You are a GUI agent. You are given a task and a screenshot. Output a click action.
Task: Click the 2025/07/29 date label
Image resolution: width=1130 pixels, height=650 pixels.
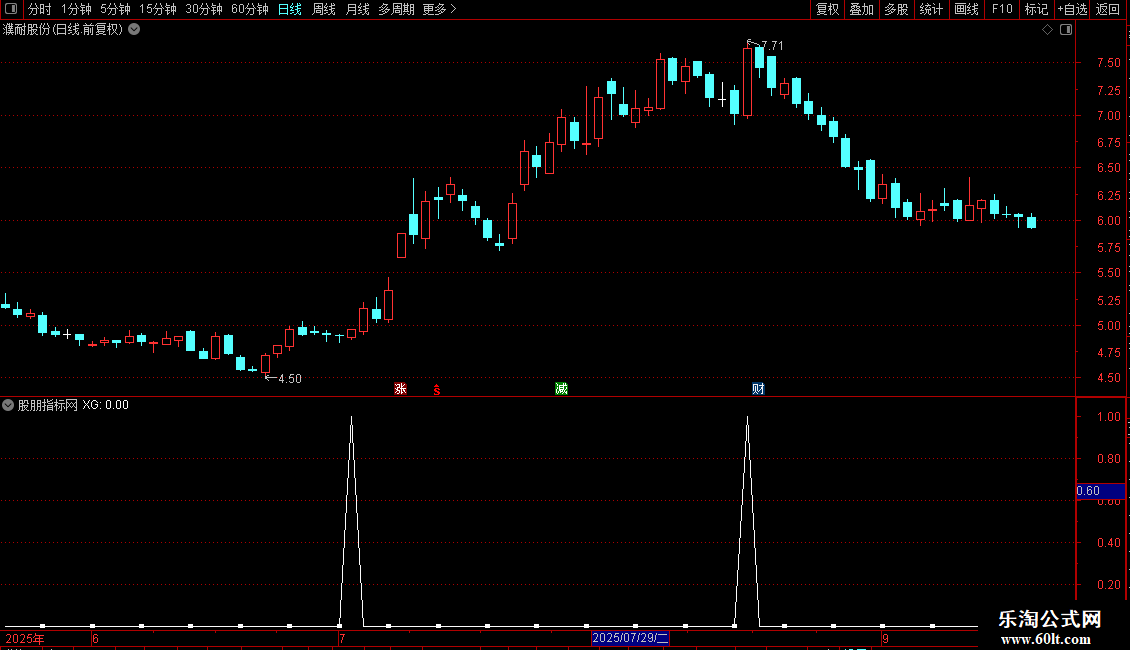click(630, 638)
